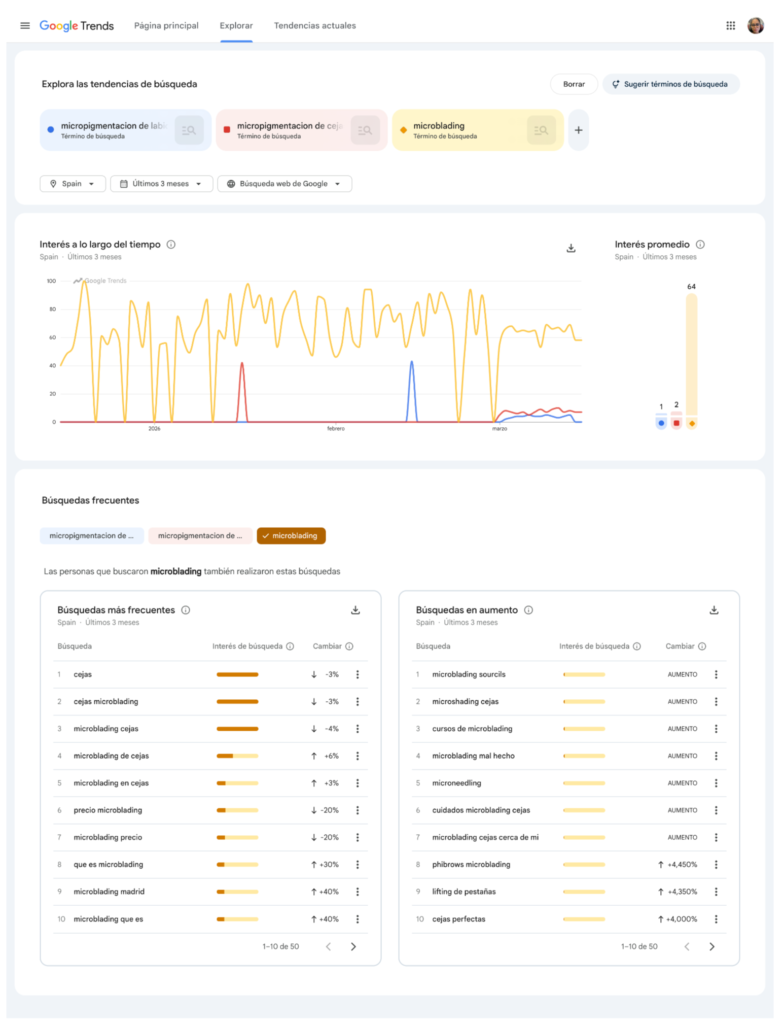This screenshot has width=784, height=1024.
Task: Go to next page of Búsquedas en aumento
Action: click(x=712, y=946)
